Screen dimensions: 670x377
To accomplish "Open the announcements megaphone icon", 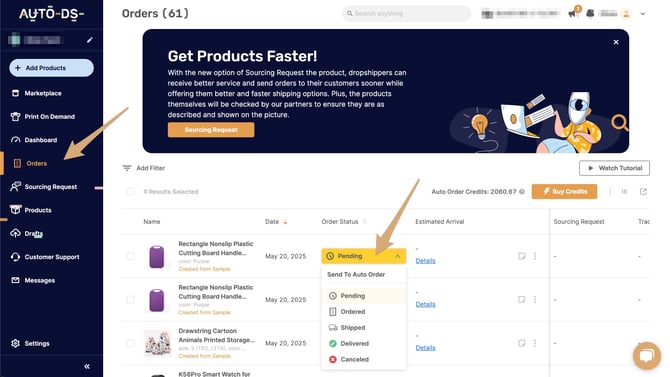I will (x=573, y=13).
